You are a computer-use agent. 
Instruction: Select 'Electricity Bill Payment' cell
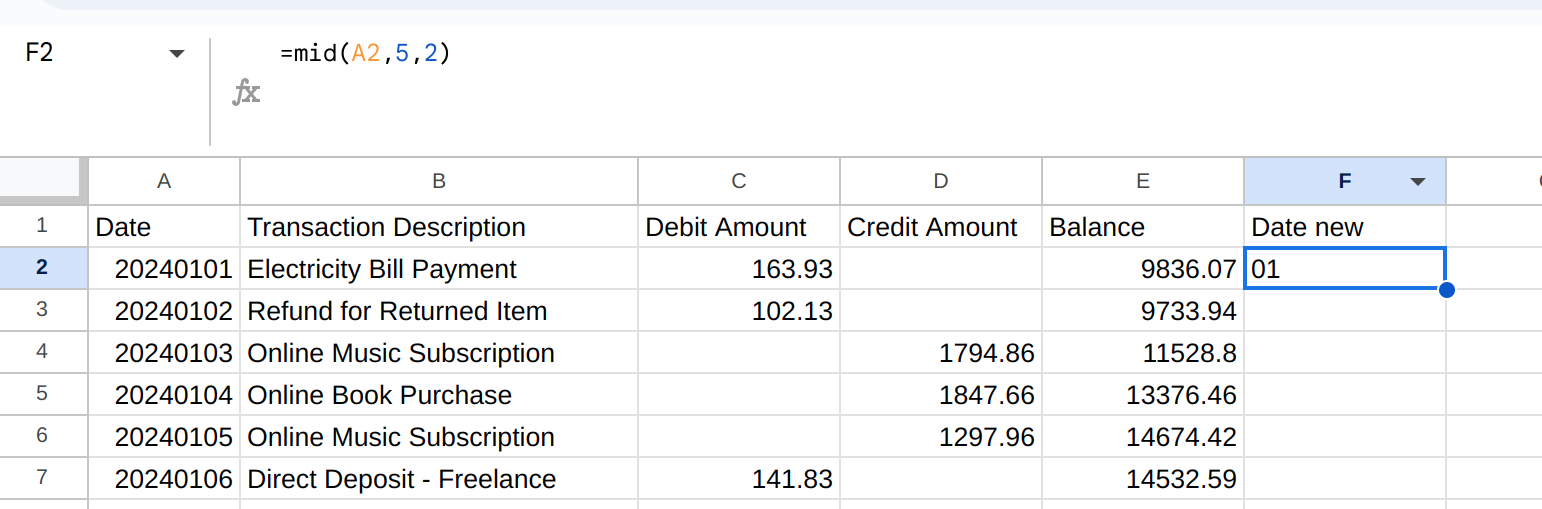pos(439,269)
